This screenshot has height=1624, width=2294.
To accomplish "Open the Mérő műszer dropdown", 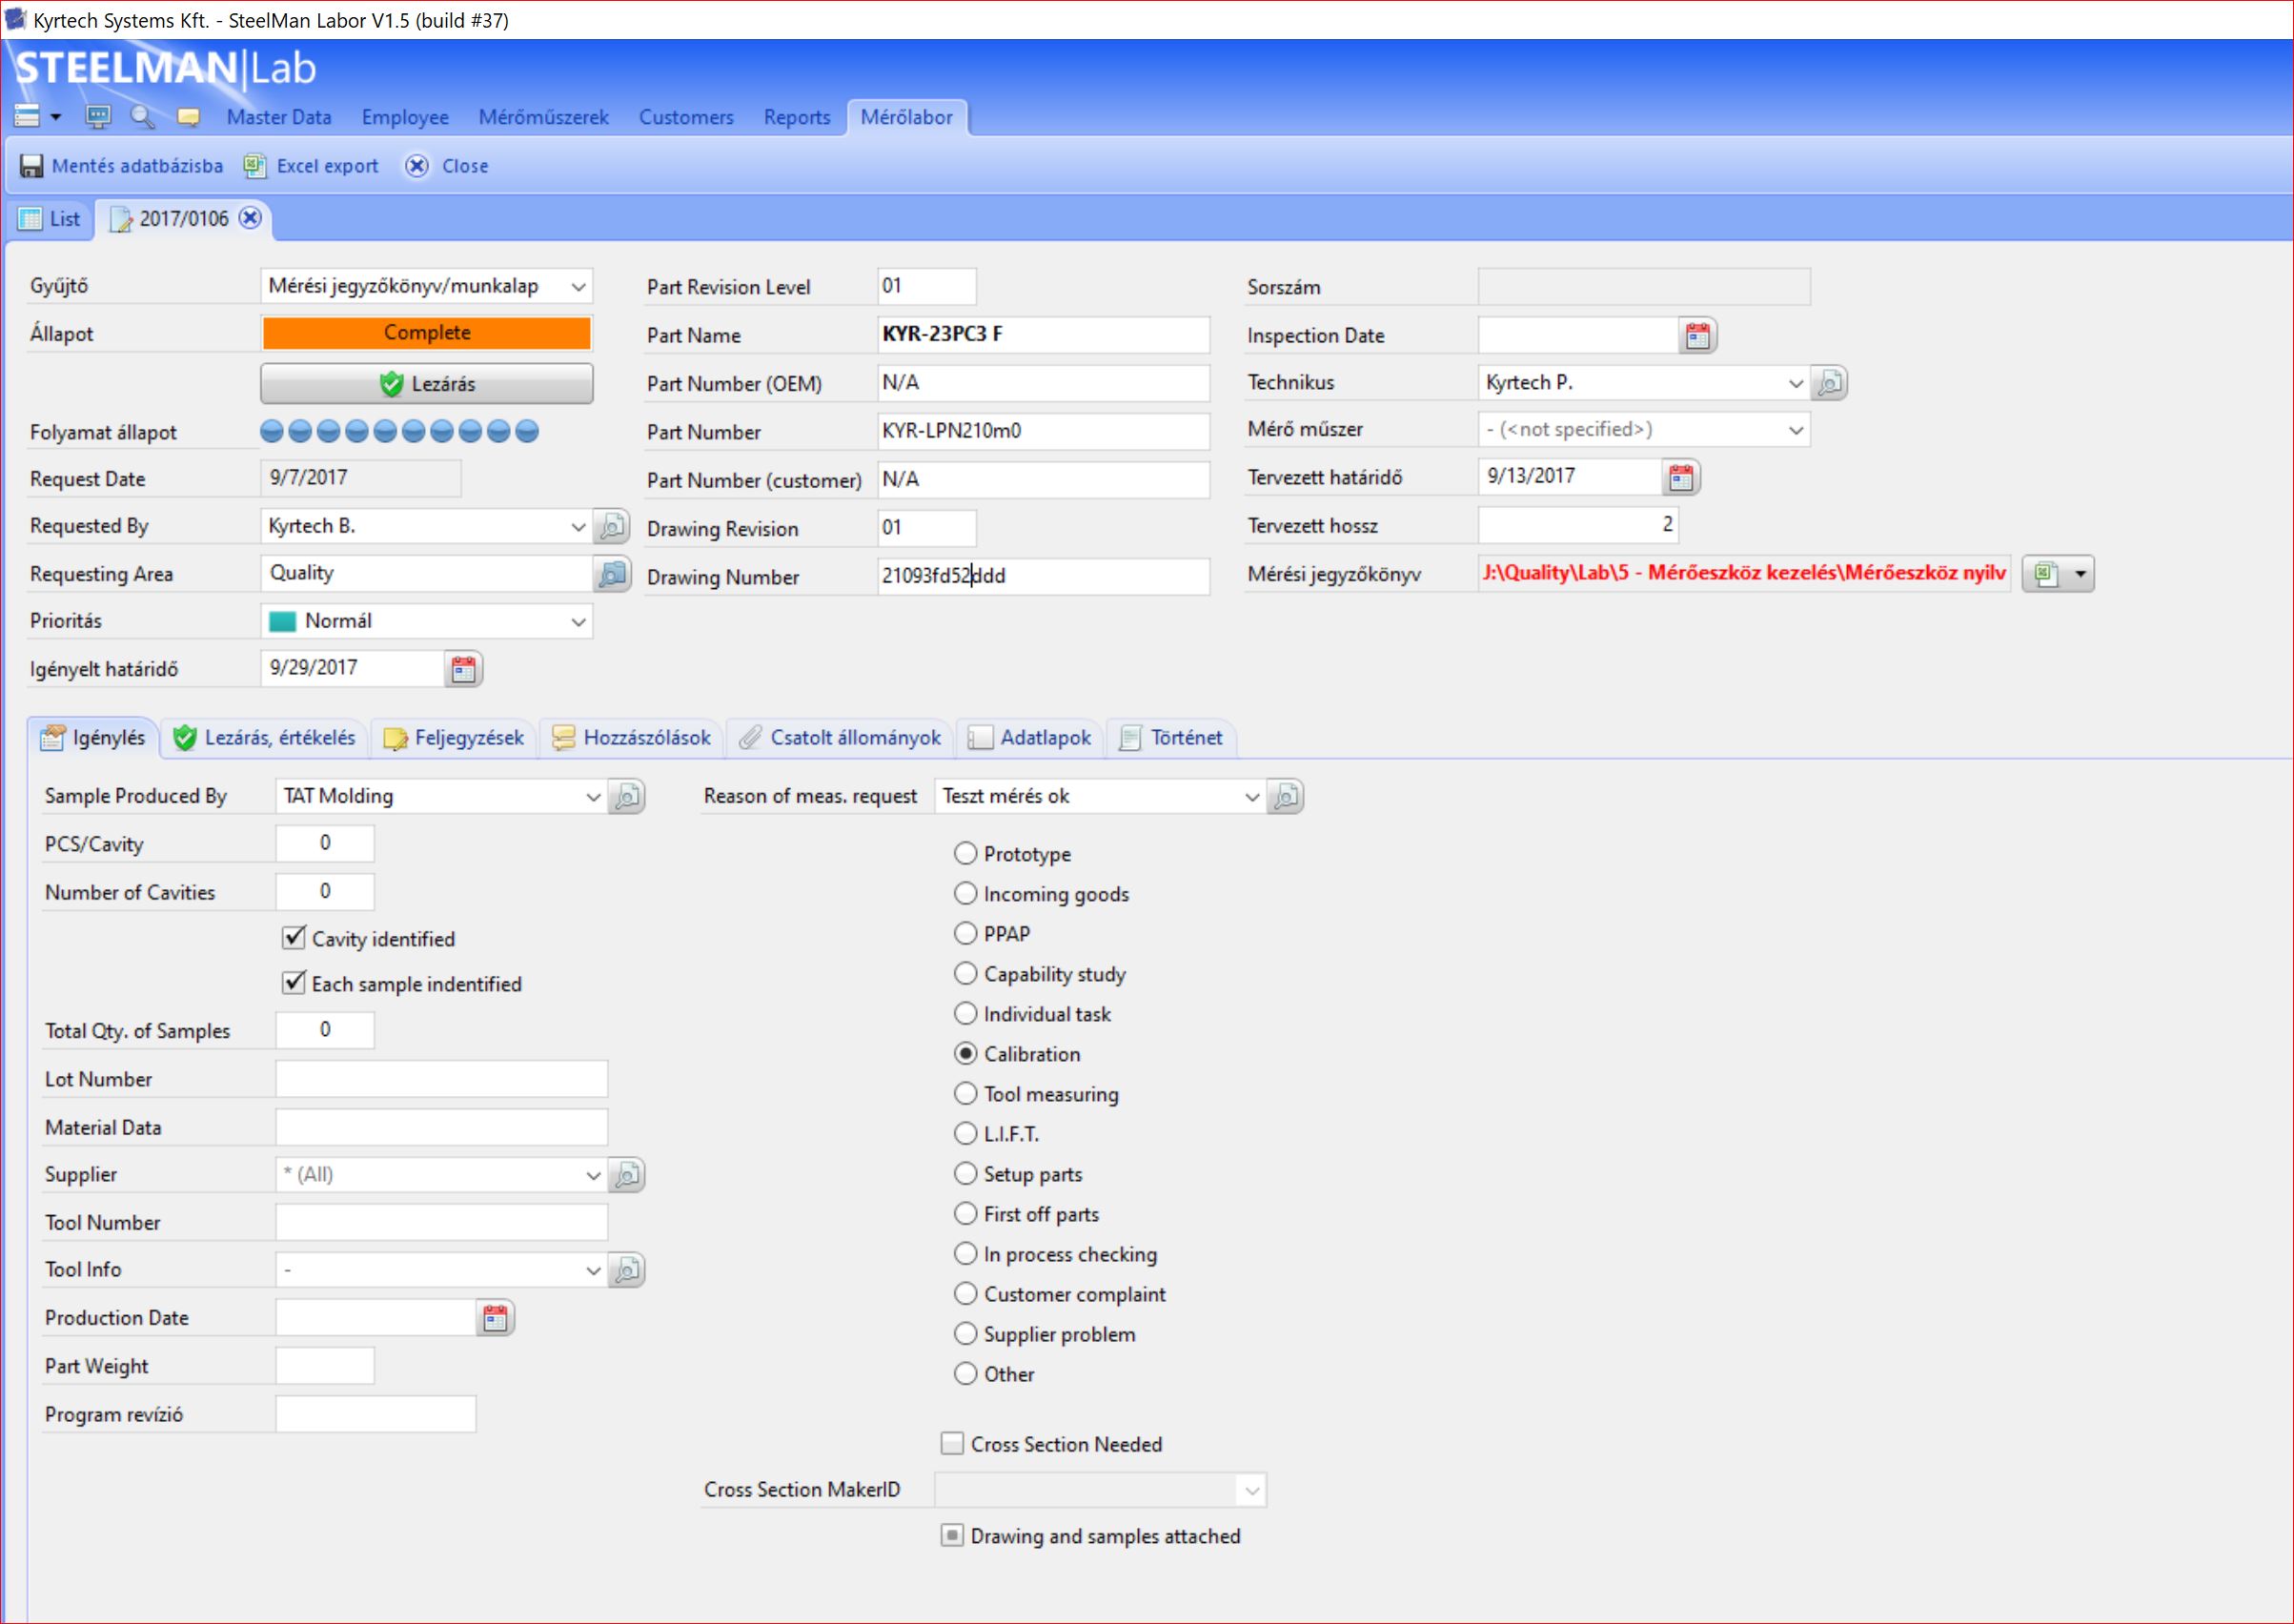I will [x=1795, y=430].
